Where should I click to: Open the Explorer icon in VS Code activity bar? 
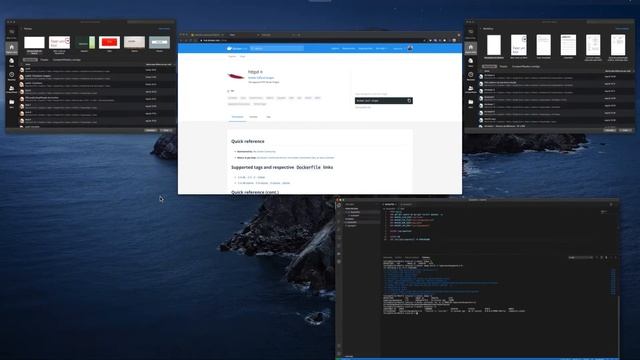pyautogui.click(x=339, y=206)
